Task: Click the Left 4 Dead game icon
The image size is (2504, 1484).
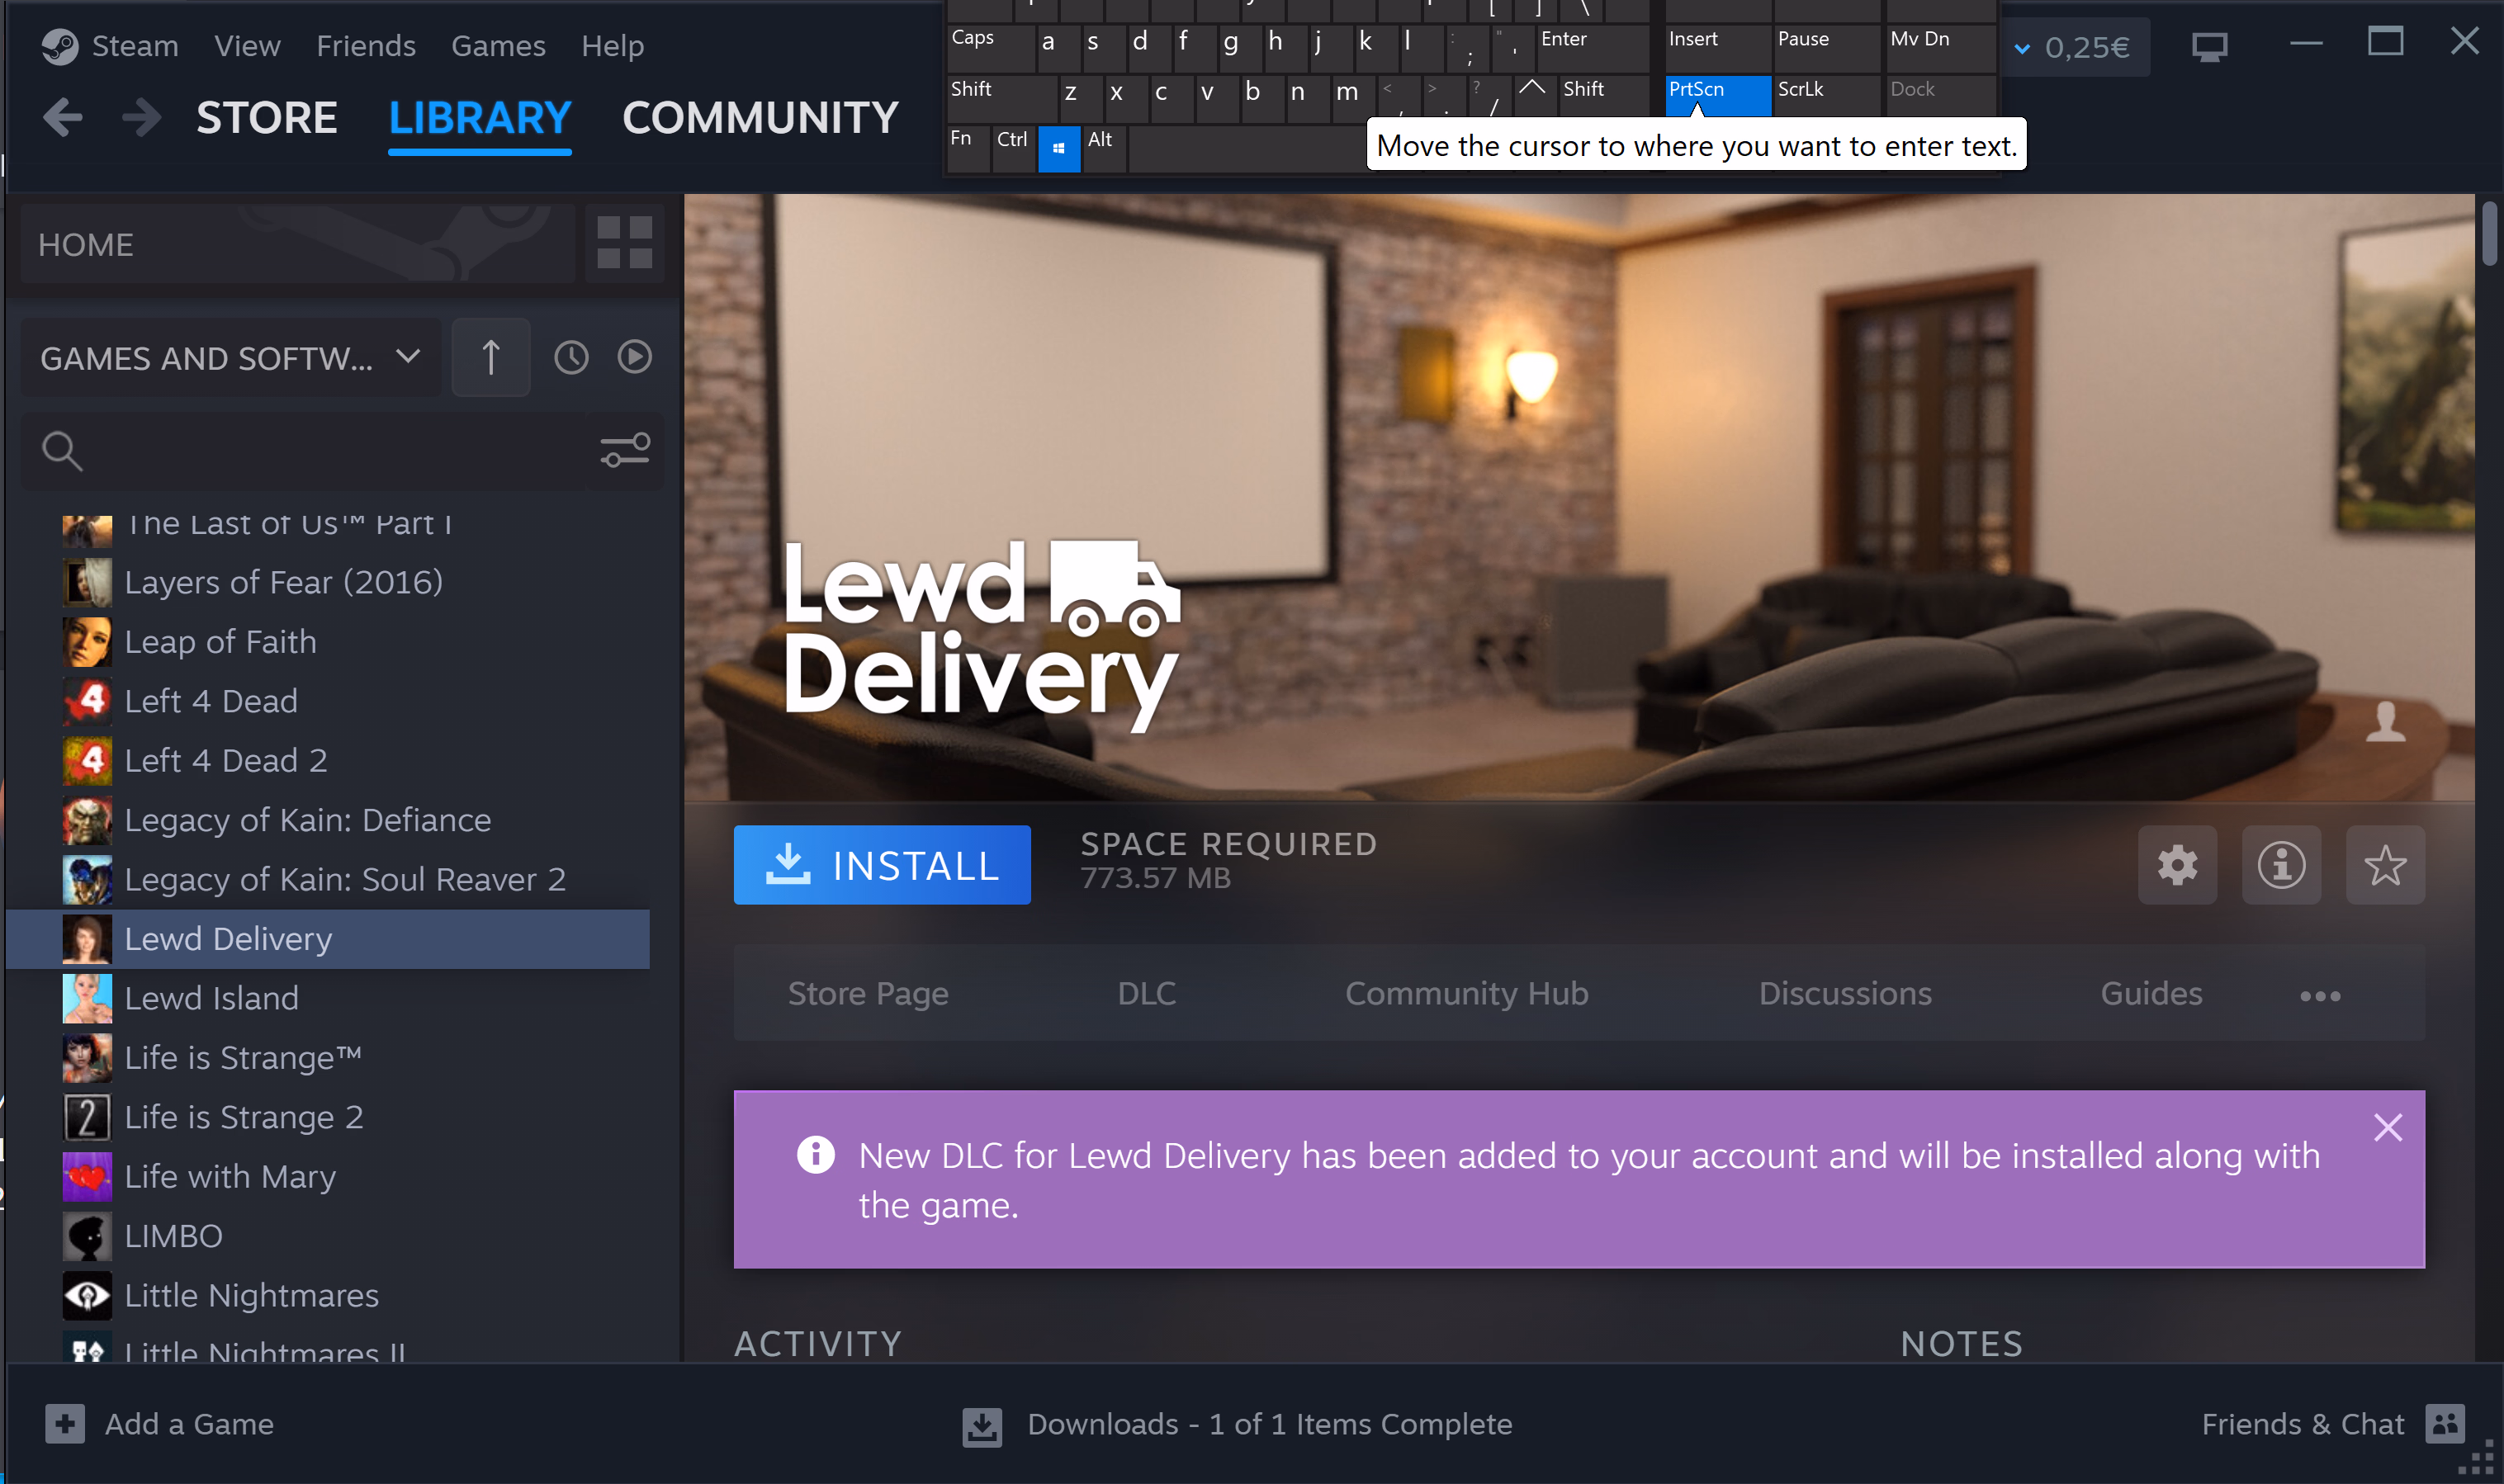Action: (87, 701)
